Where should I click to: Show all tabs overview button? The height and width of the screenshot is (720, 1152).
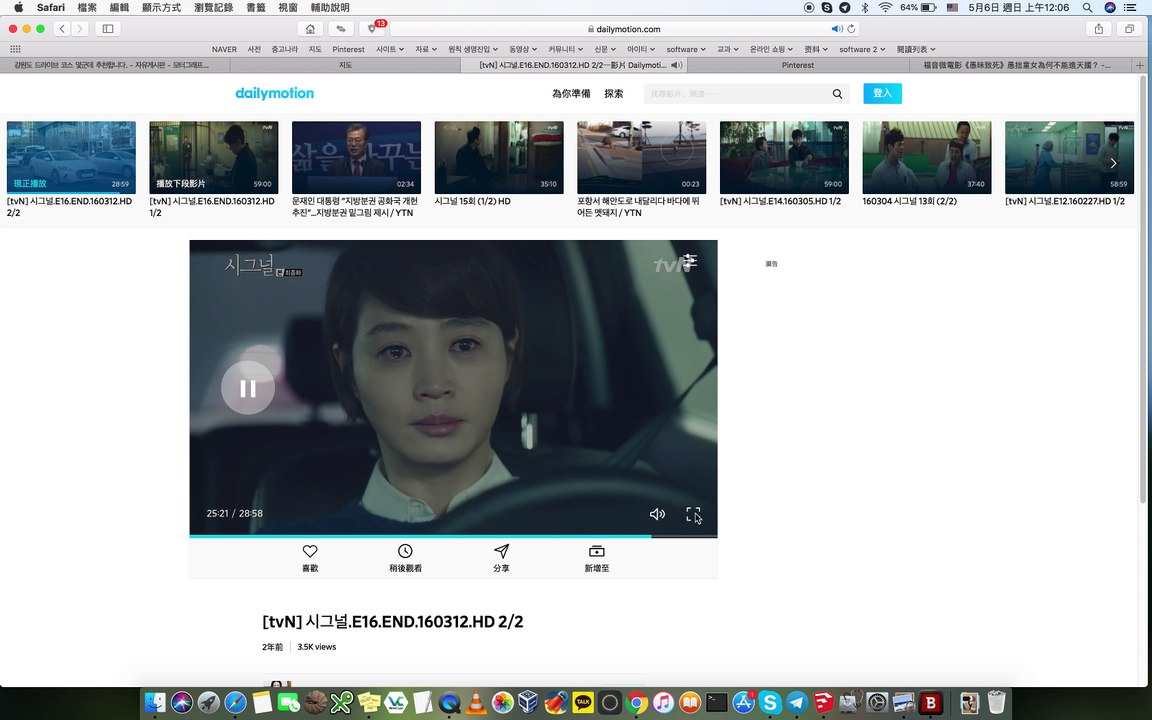pos(1129,29)
